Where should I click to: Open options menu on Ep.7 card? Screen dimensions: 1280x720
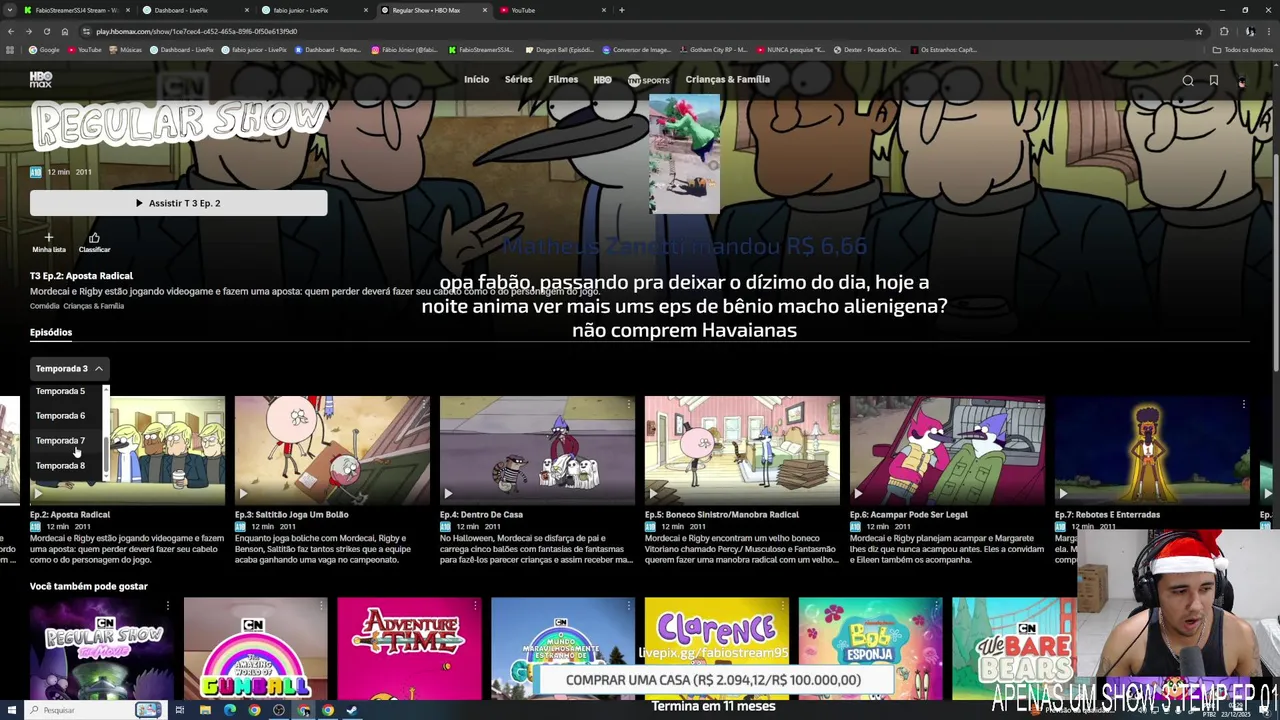tap(1243, 404)
